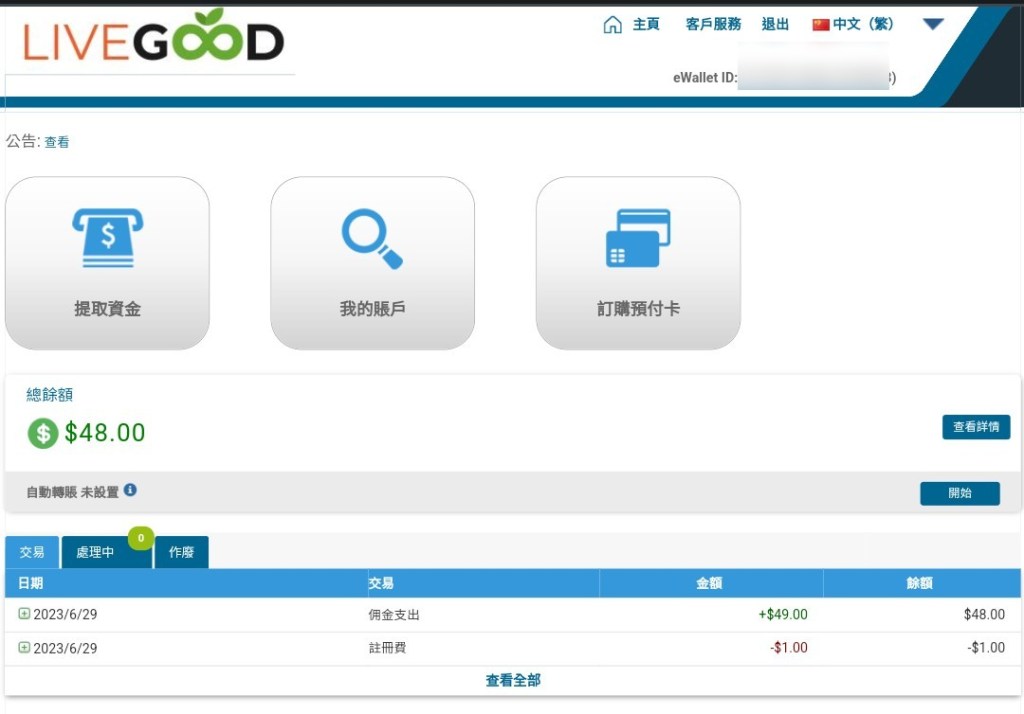Click the green dollar balance icon
This screenshot has width=1024, height=714.
pyautogui.click(x=43, y=433)
